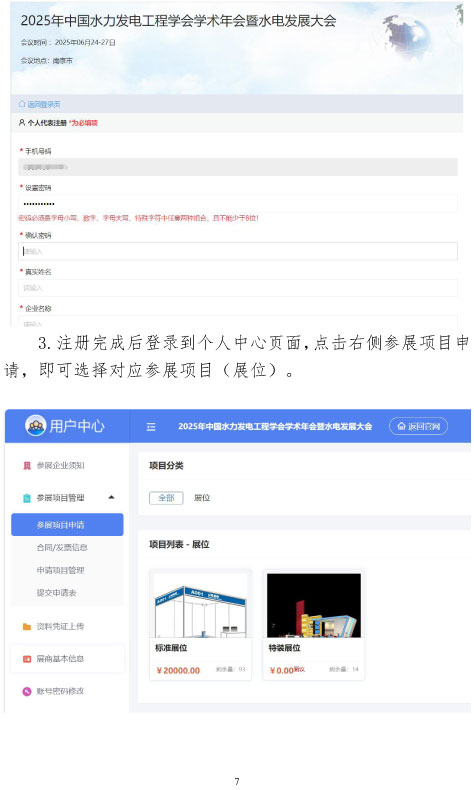Click the 资料凭证上传 folder icon

27,626
